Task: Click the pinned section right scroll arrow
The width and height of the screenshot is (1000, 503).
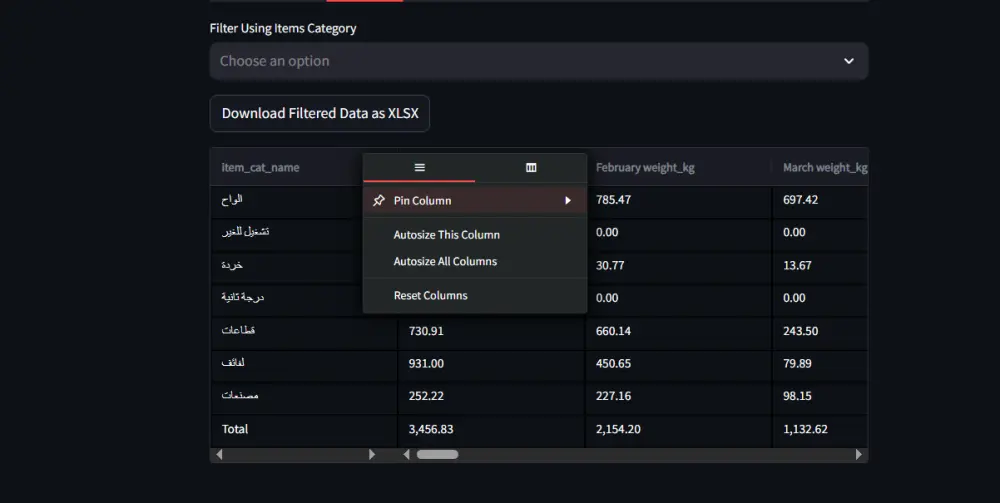Action: 372,454
